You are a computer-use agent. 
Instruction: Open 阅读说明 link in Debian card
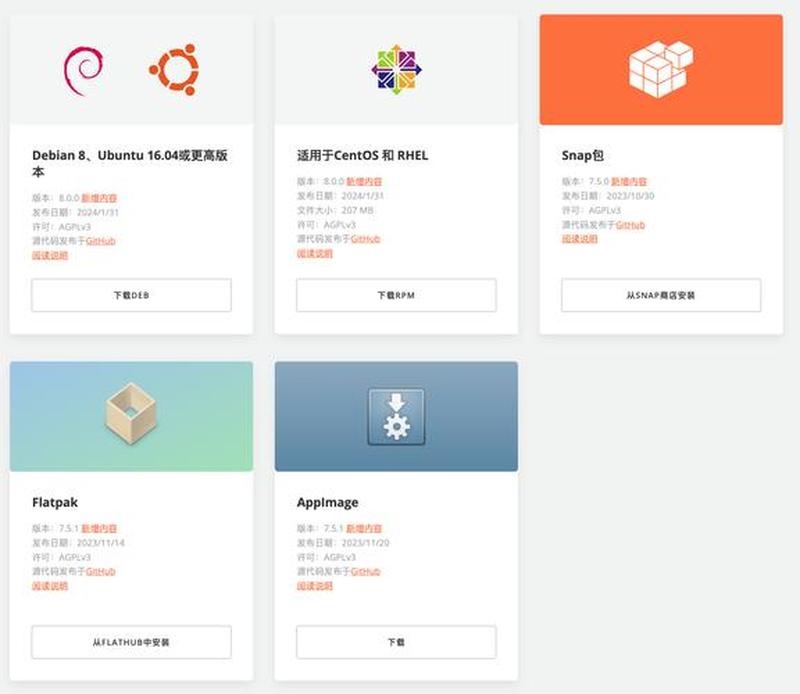coord(50,255)
